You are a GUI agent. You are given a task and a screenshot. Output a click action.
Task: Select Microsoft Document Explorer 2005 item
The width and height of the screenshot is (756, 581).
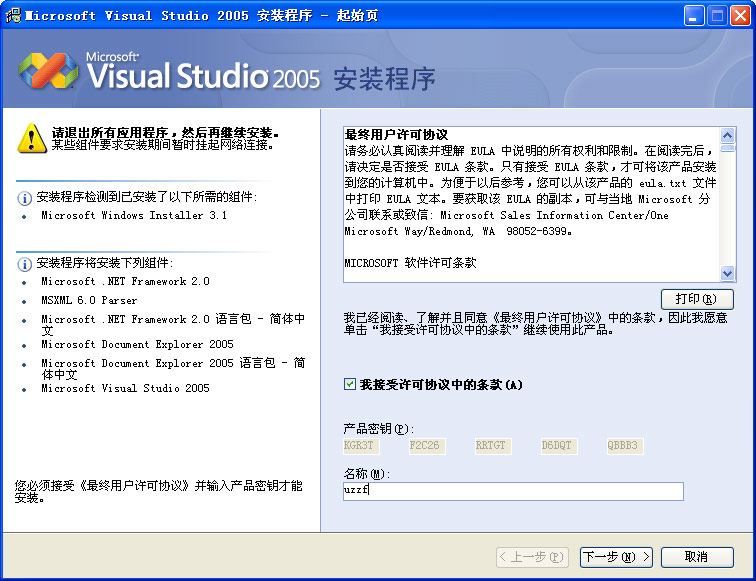(x=137, y=344)
